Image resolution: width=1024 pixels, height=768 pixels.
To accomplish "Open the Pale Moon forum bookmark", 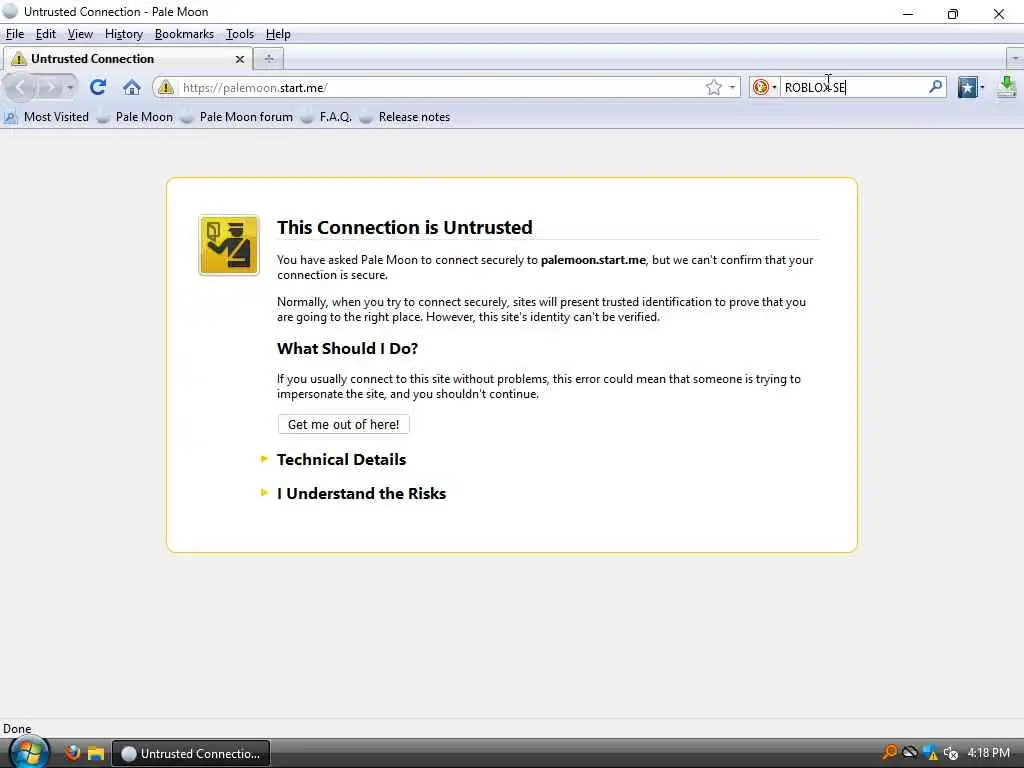I will point(237,117).
